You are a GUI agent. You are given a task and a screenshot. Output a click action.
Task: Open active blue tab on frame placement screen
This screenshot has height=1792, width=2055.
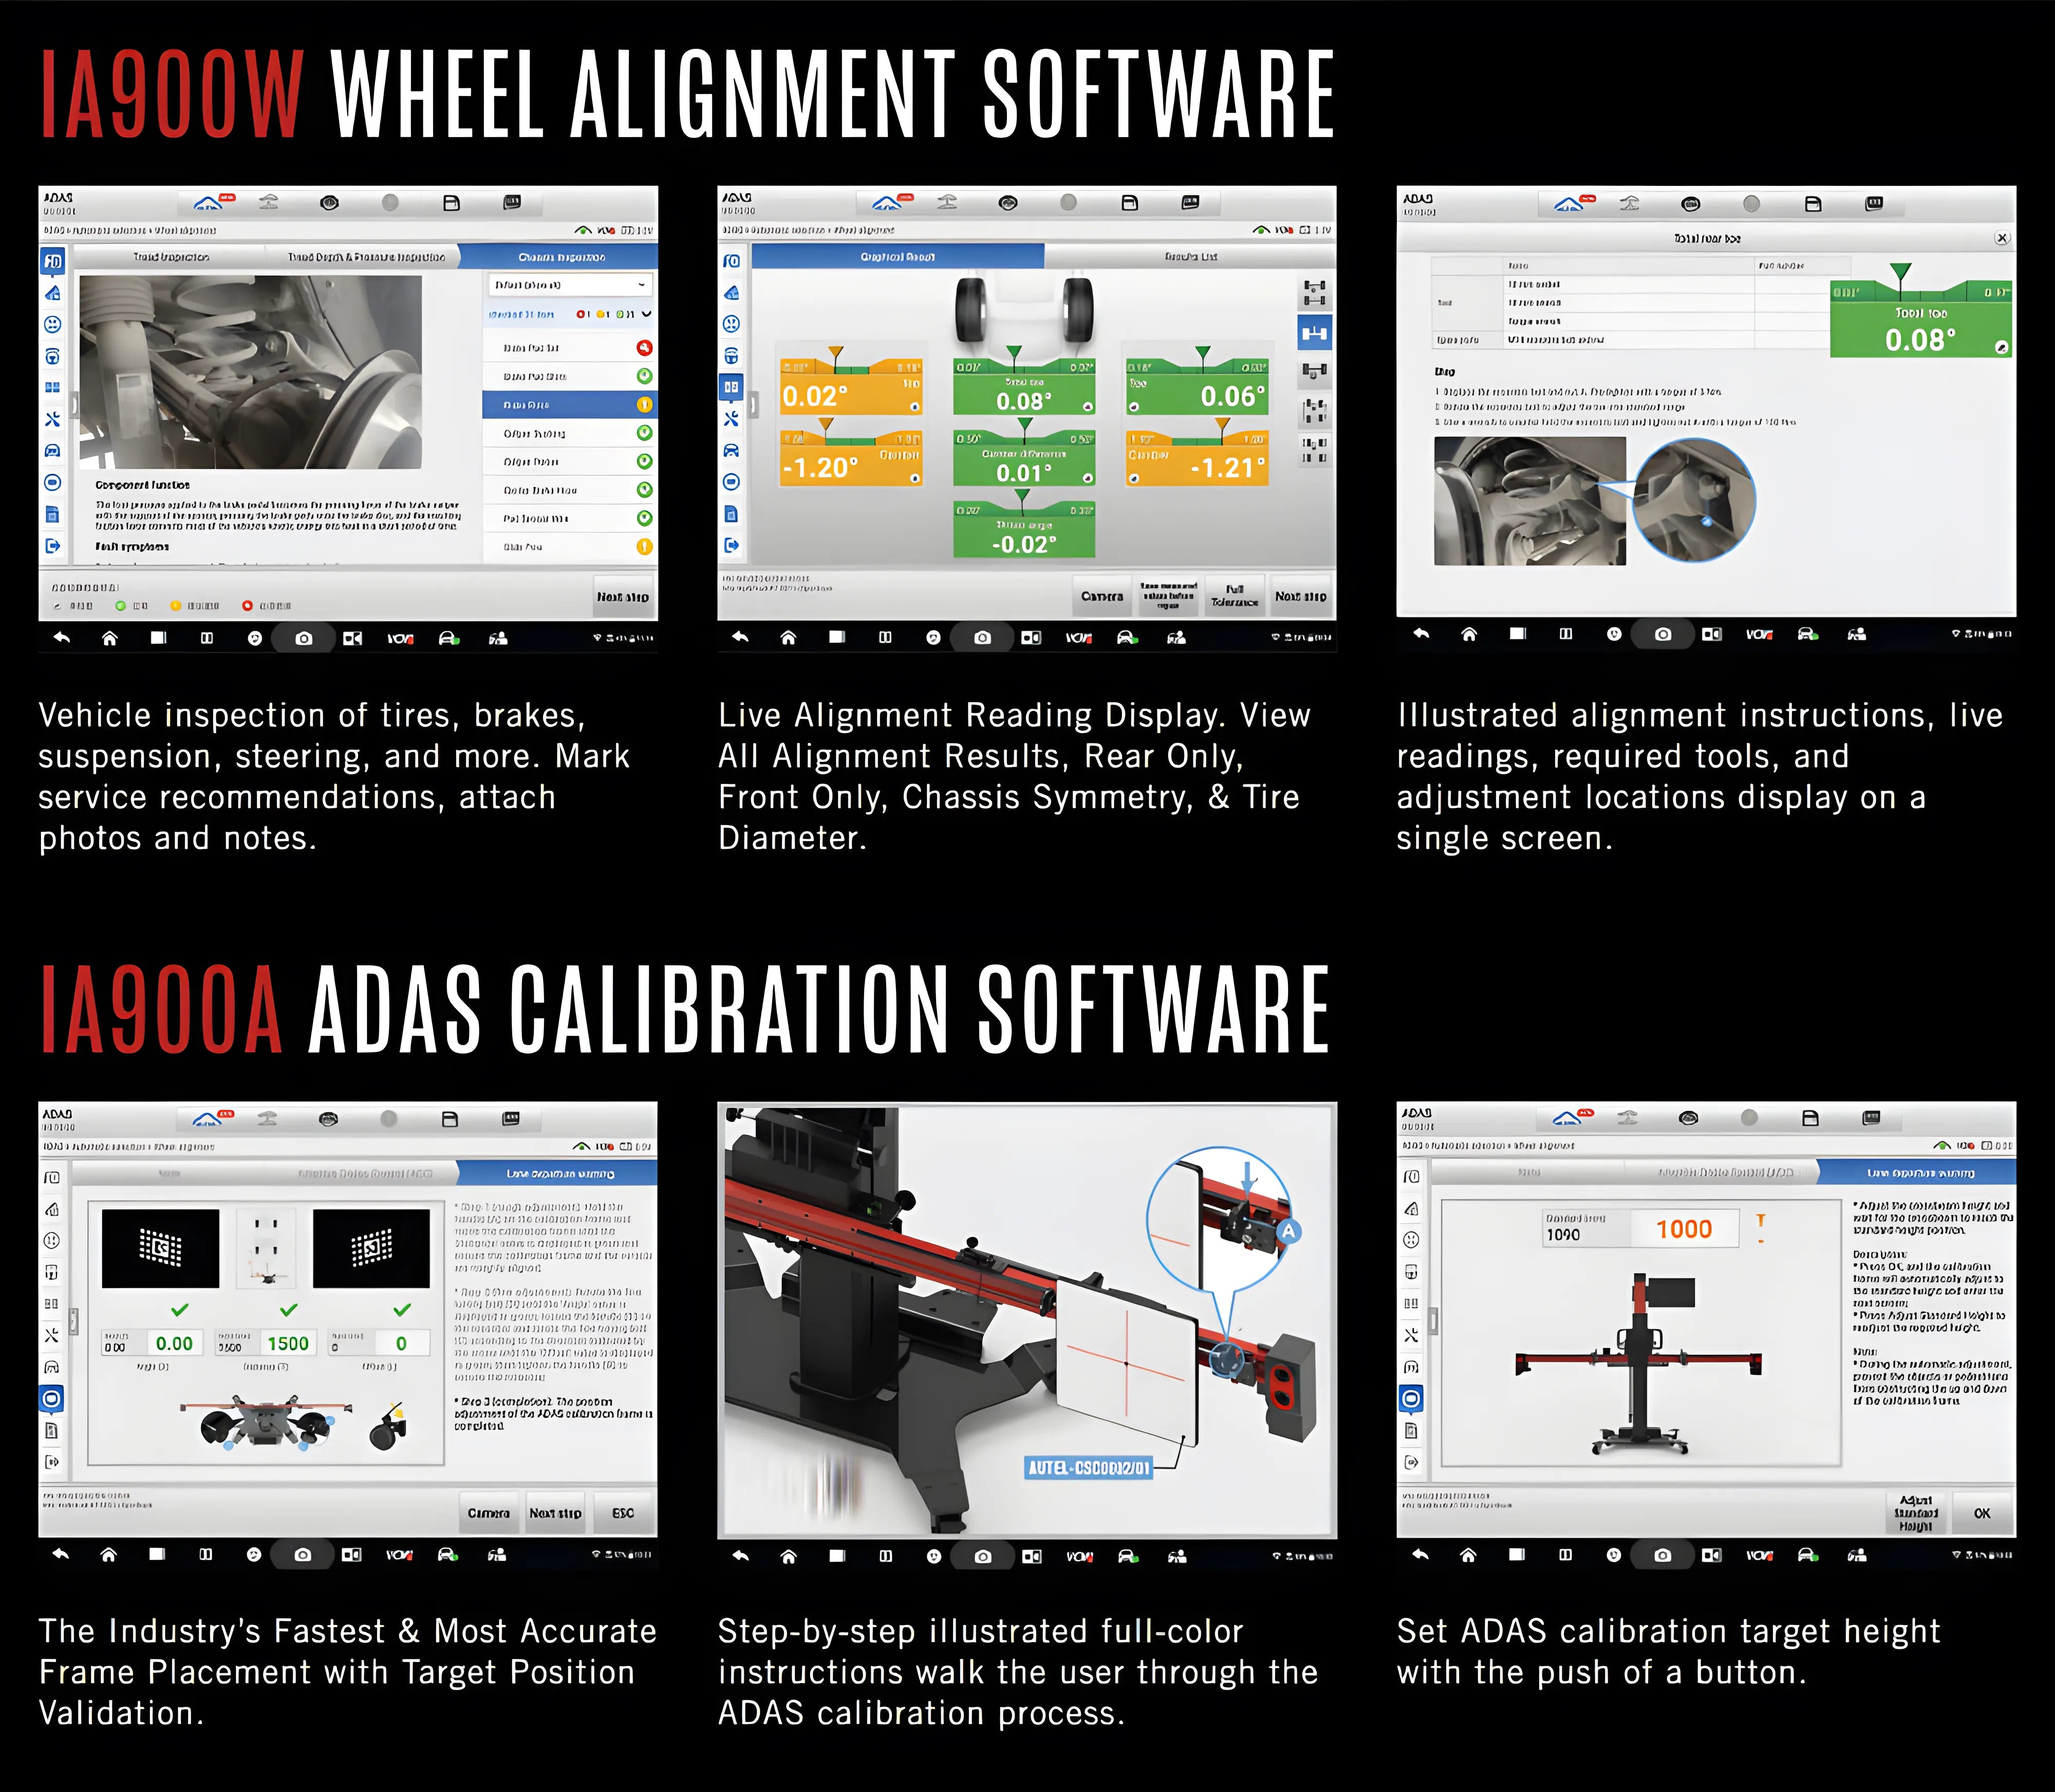coord(558,1173)
